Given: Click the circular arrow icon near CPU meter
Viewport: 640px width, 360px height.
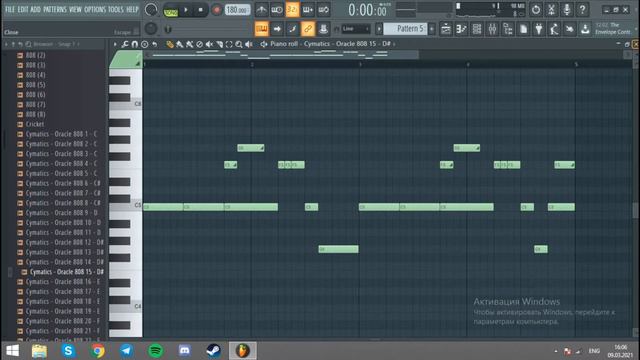Looking at the screenshot, I should coord(536,9).
